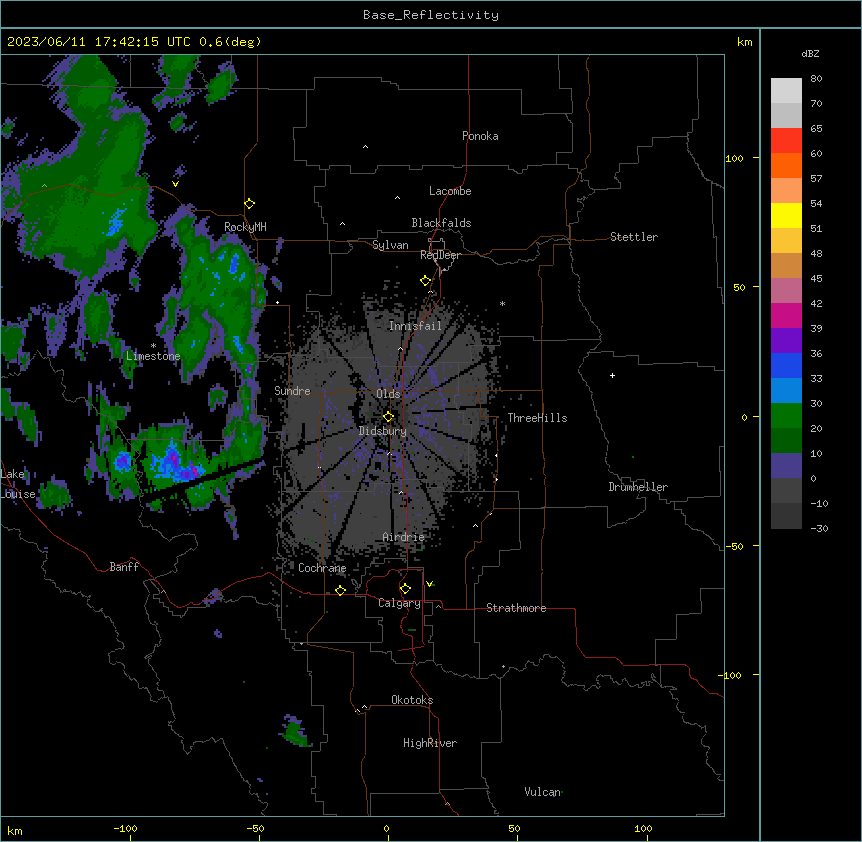Click the Blackfalds label
The image size is (862, 842).
(441, 223)
